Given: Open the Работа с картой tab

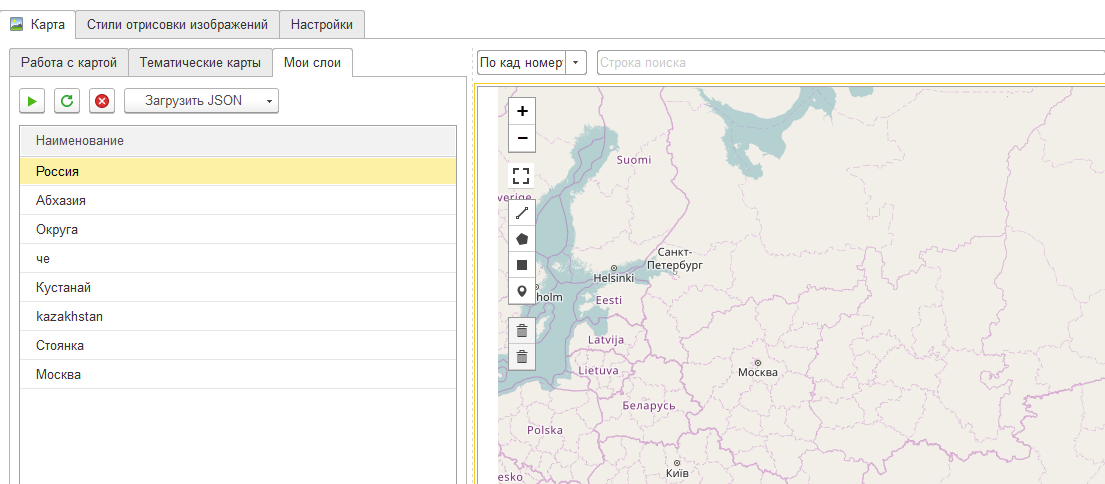Looking at the screenshot, I should [x=69, y=63].
